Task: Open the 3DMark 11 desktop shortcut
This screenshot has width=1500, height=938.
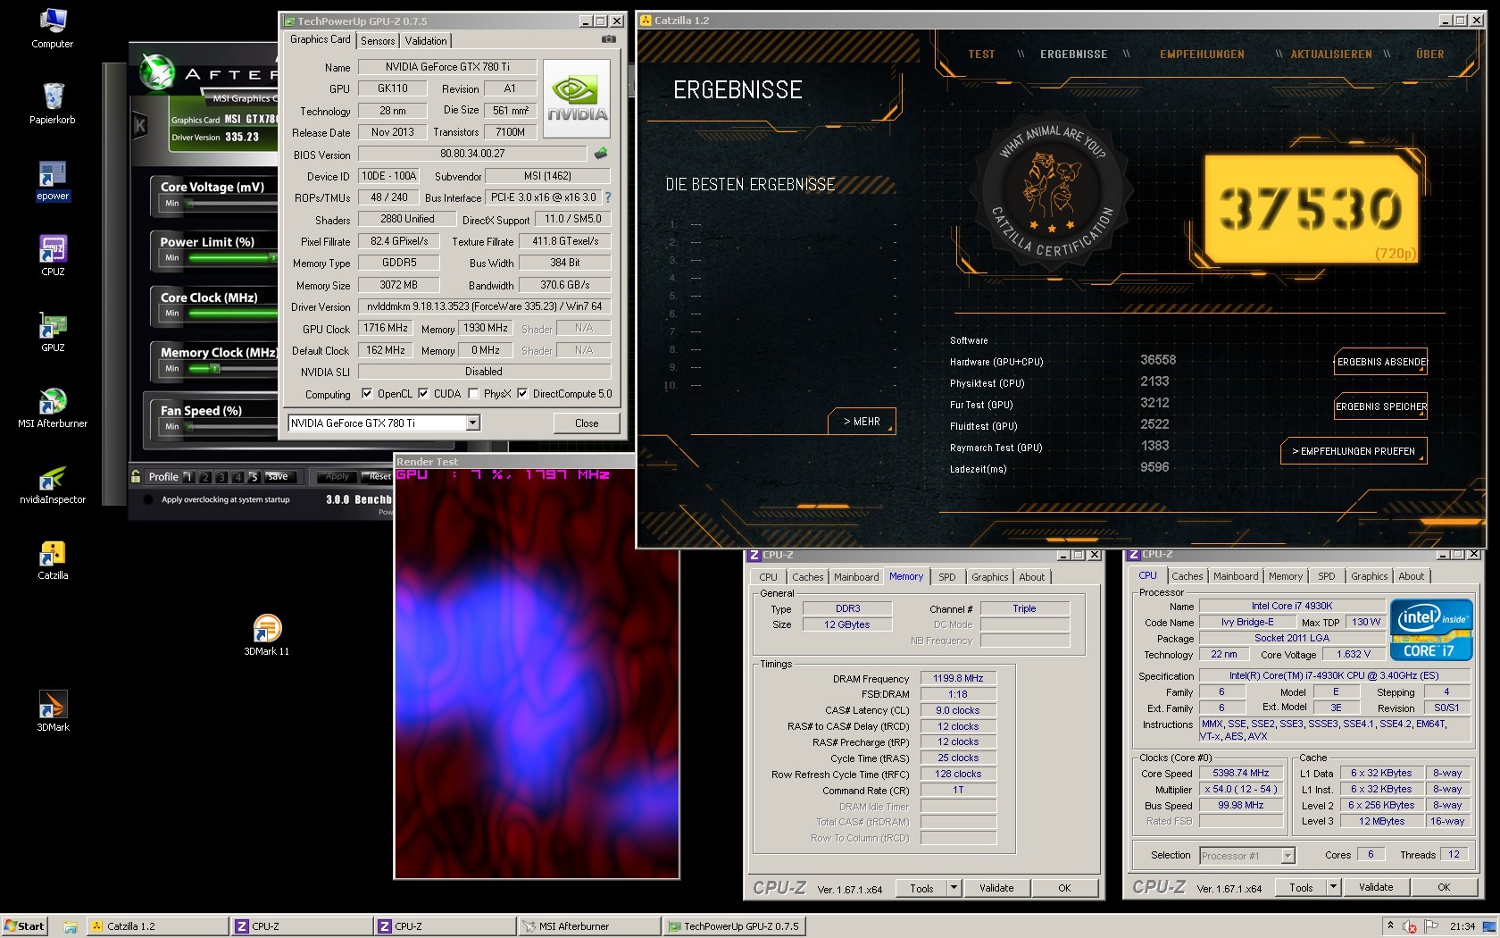Action: pos(266,635)
